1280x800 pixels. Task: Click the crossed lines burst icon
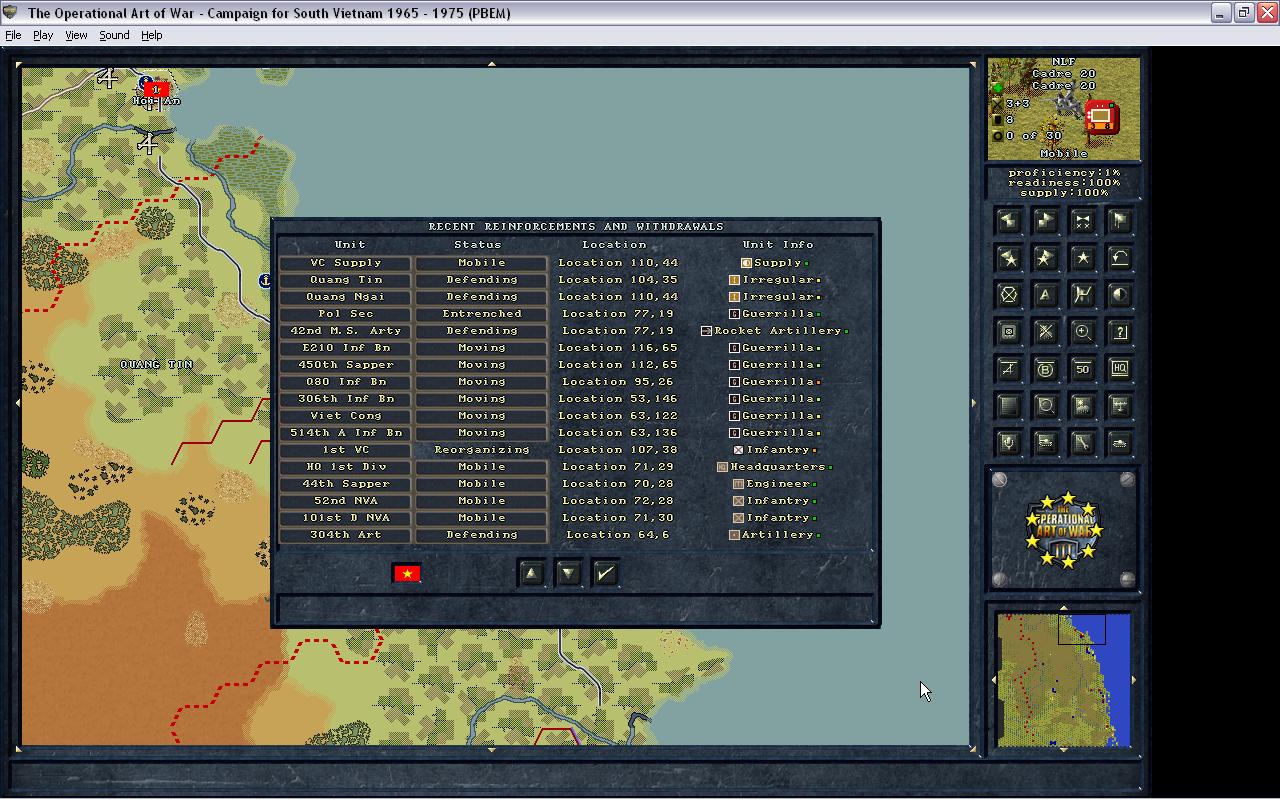click(1045, 332)
